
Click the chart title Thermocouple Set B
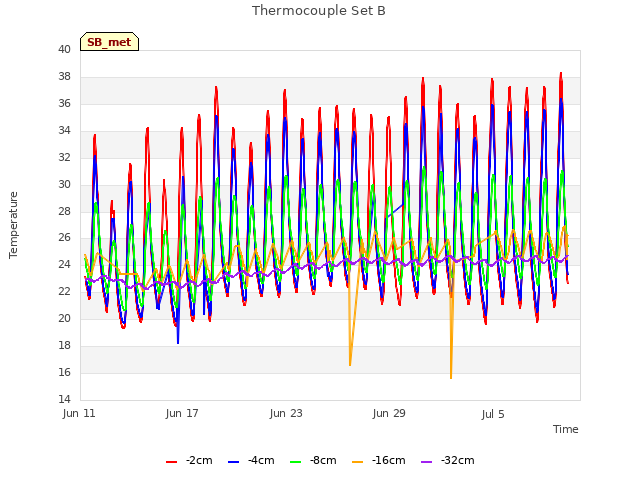tap(319, 11)
